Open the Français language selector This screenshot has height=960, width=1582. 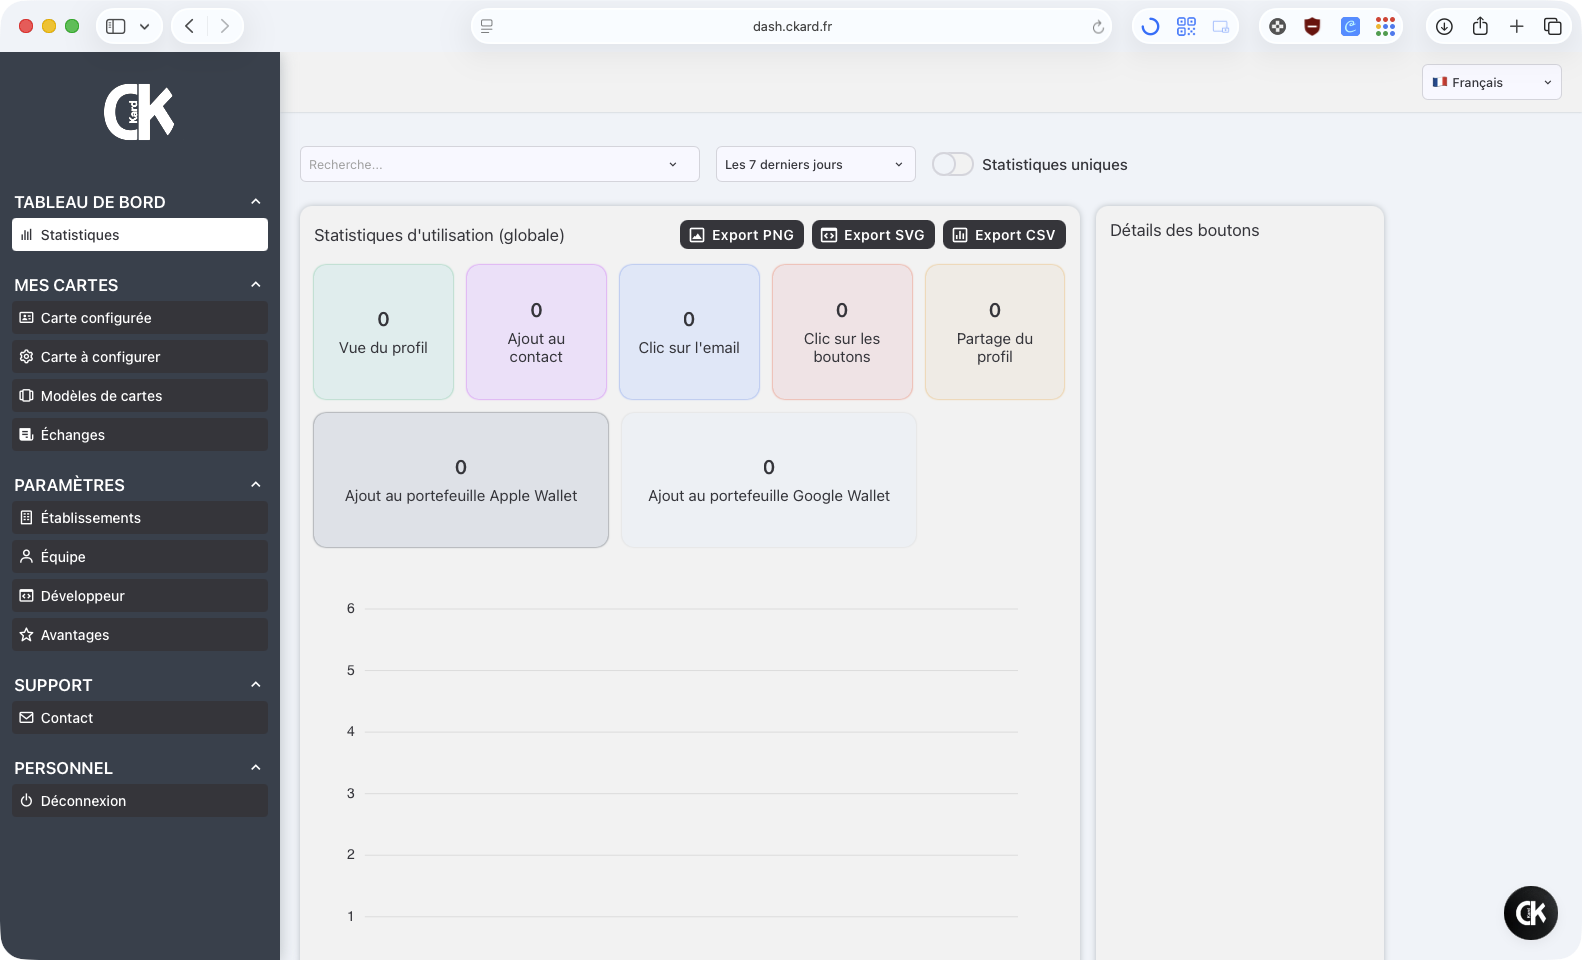click(x=1491, y=82)
